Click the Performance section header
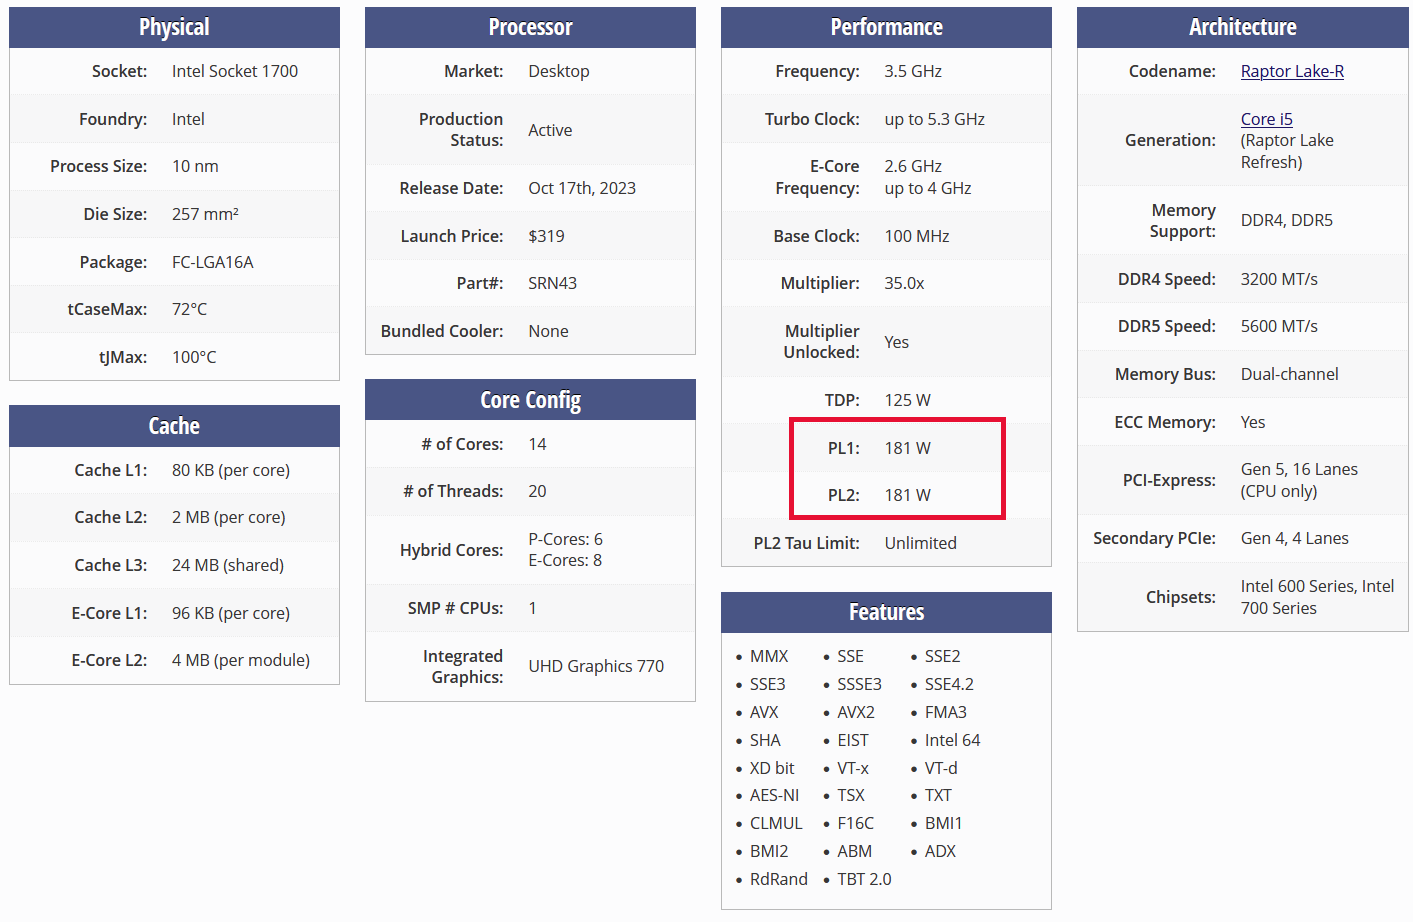 tap(886, 27)
